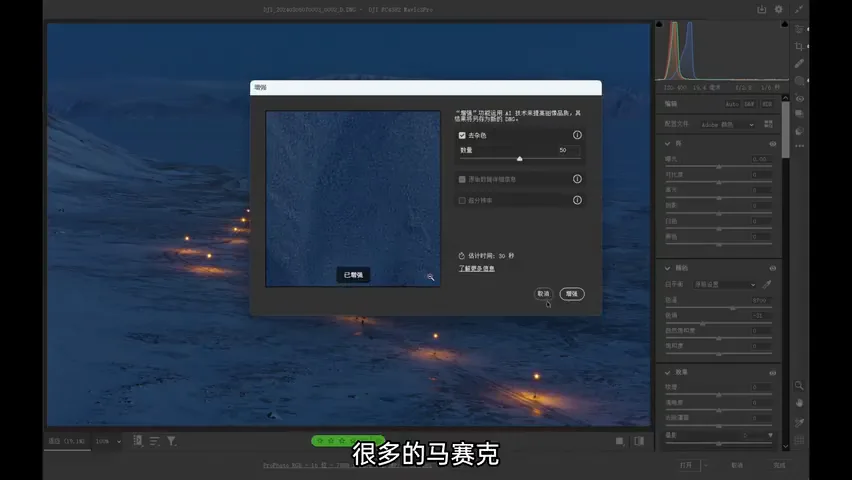Toggle the grid overlay icon
The width and height of the screenshot is (852, 480).
point(799,440)
